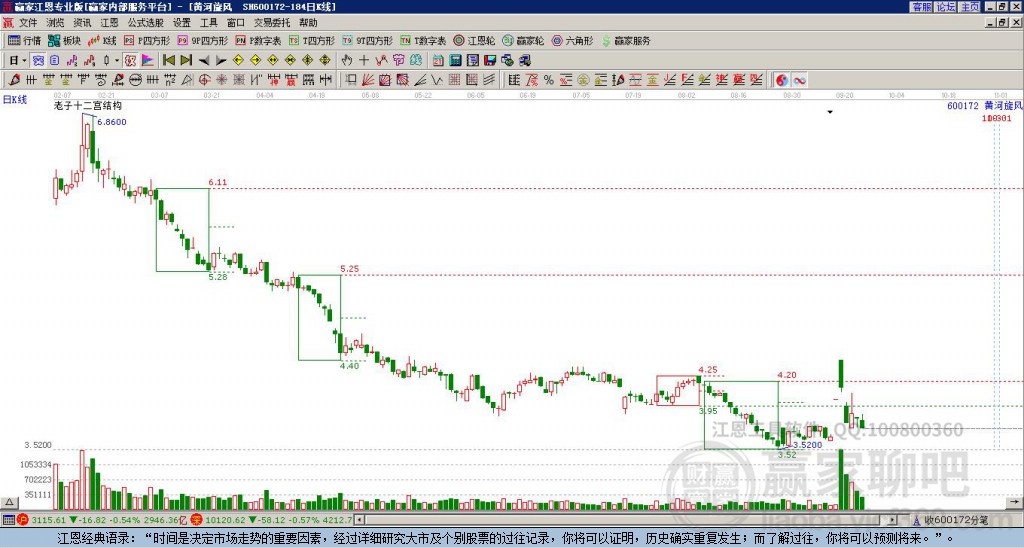Open the 文件 menu

(x=28, y=23)
